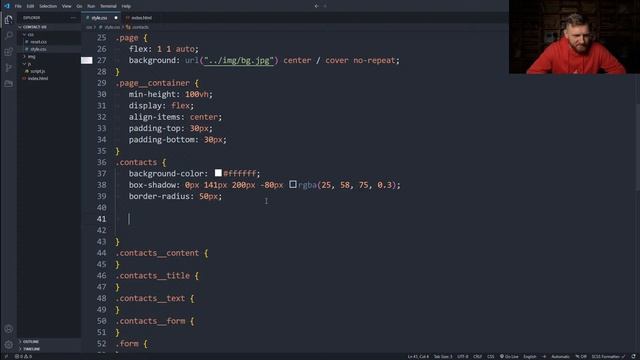Open Explorer panel more actions ellipsis
Screen dimensions: 640x360
(x=73, y=18)
